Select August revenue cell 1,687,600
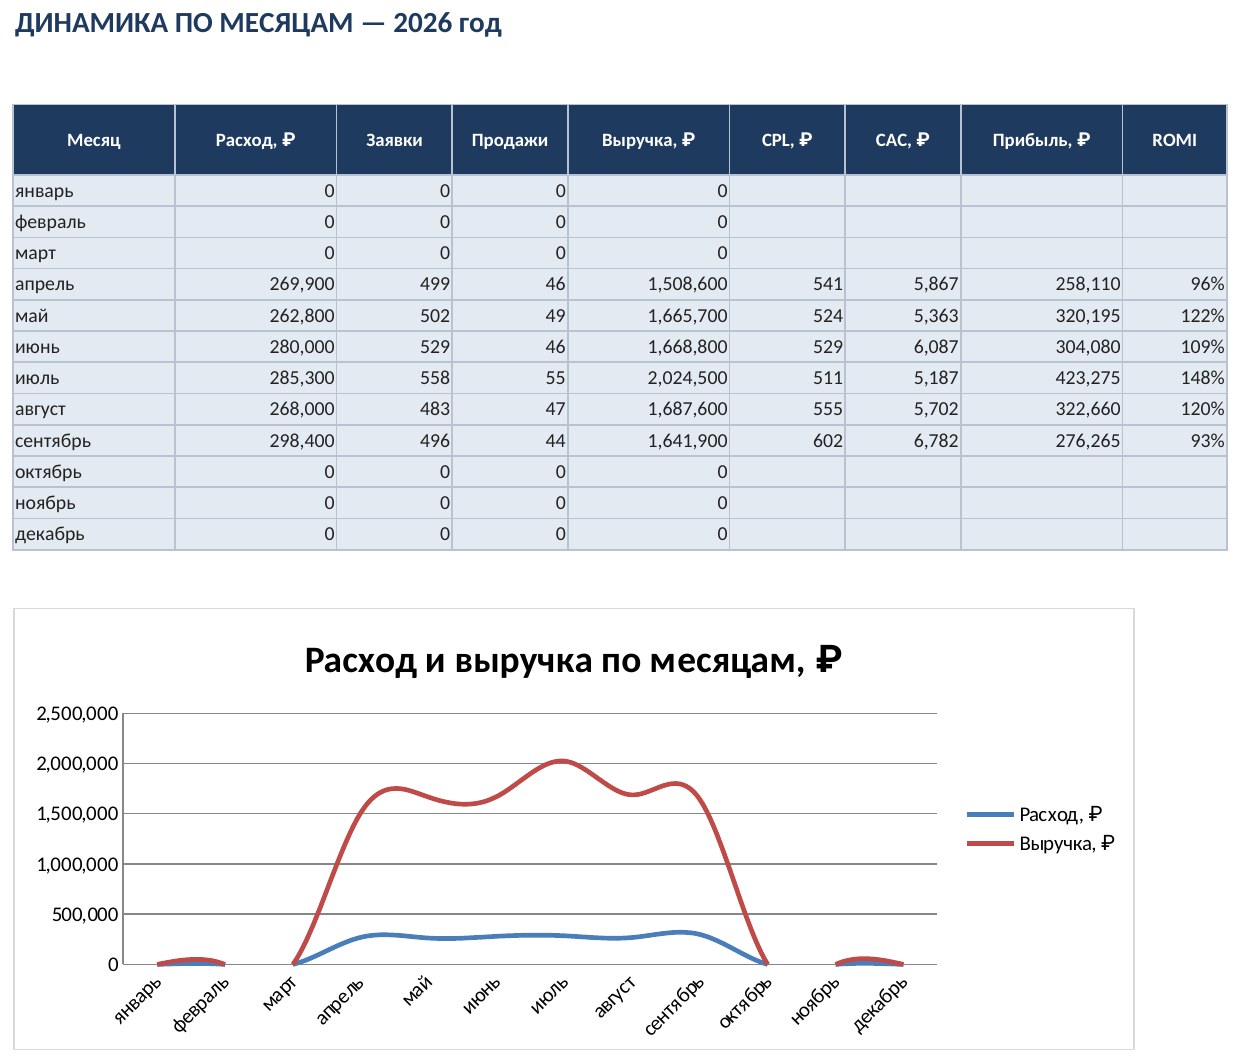The width and height of the screenshot is (1240, 1062). tap(649, 409)
